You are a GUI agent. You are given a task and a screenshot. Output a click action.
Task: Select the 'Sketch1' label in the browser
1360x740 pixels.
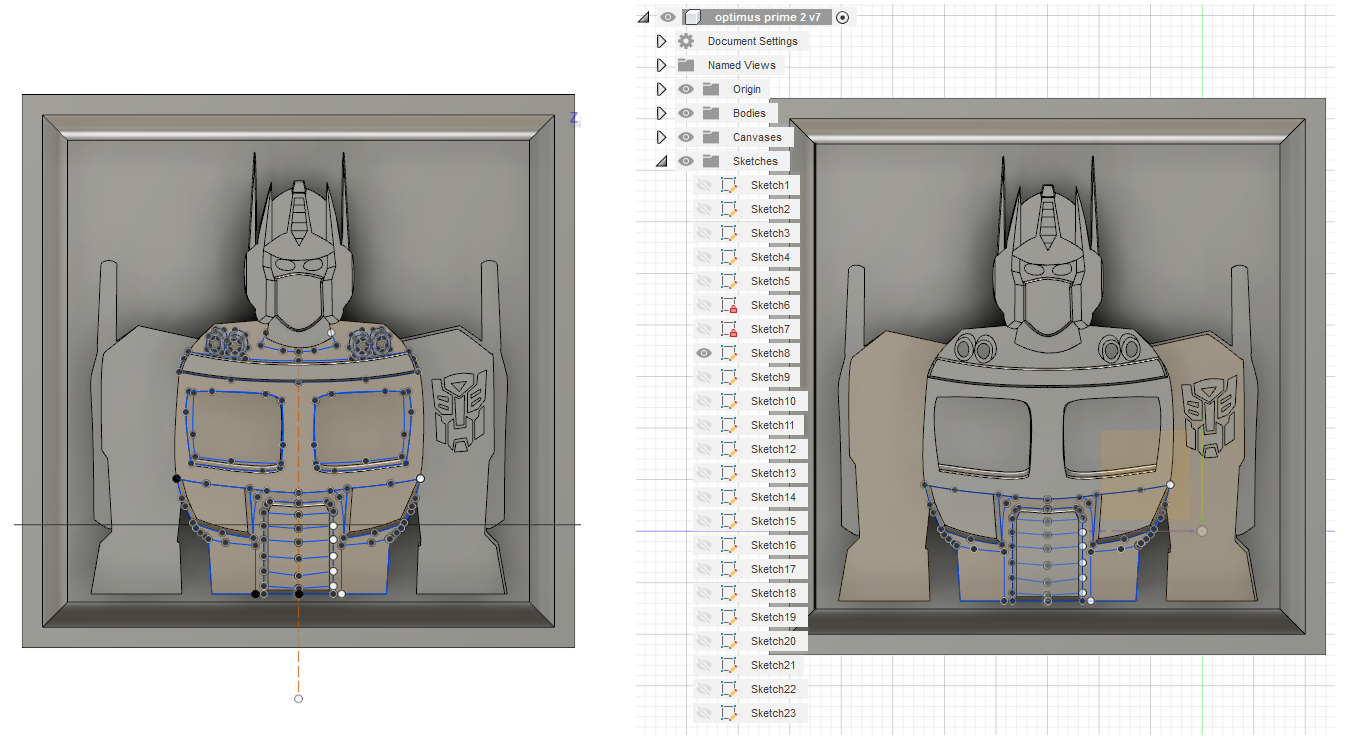click(x=770, y=185)
